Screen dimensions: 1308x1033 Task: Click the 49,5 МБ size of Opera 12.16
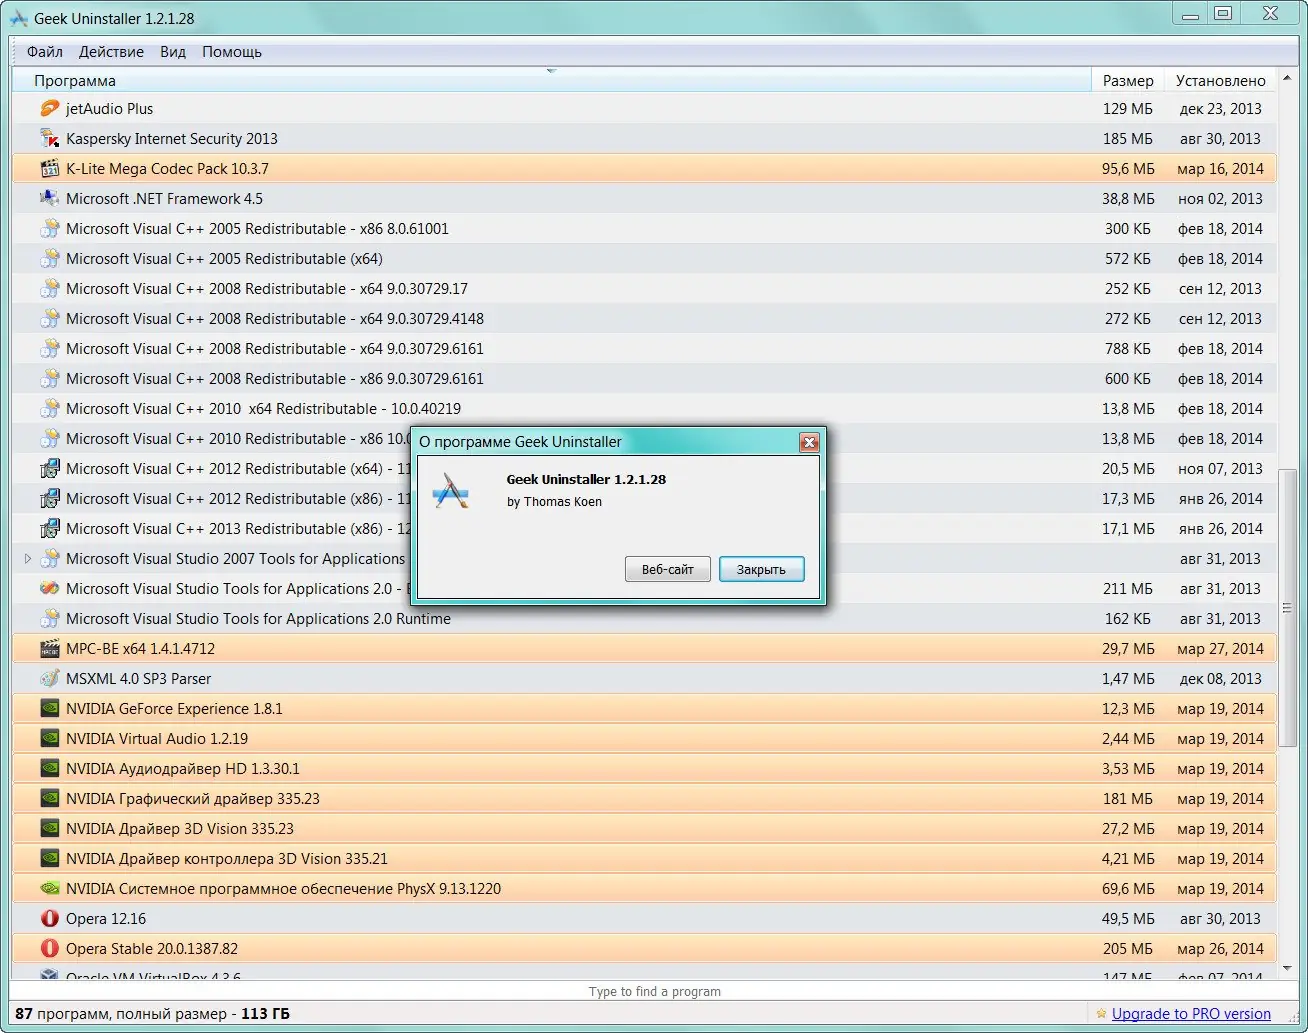coord(1128,918)
